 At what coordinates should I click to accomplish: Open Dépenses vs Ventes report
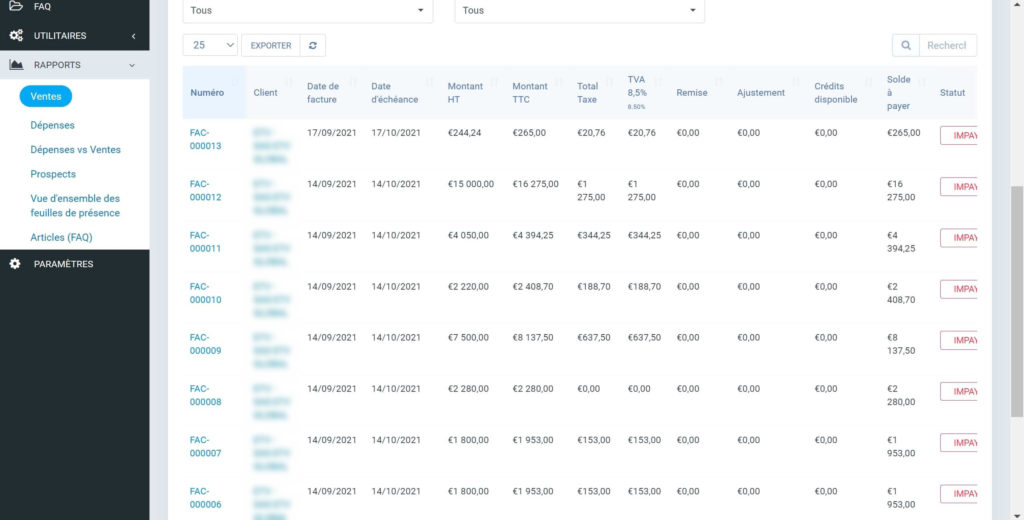pyautogui.click(x=75, y=150)
